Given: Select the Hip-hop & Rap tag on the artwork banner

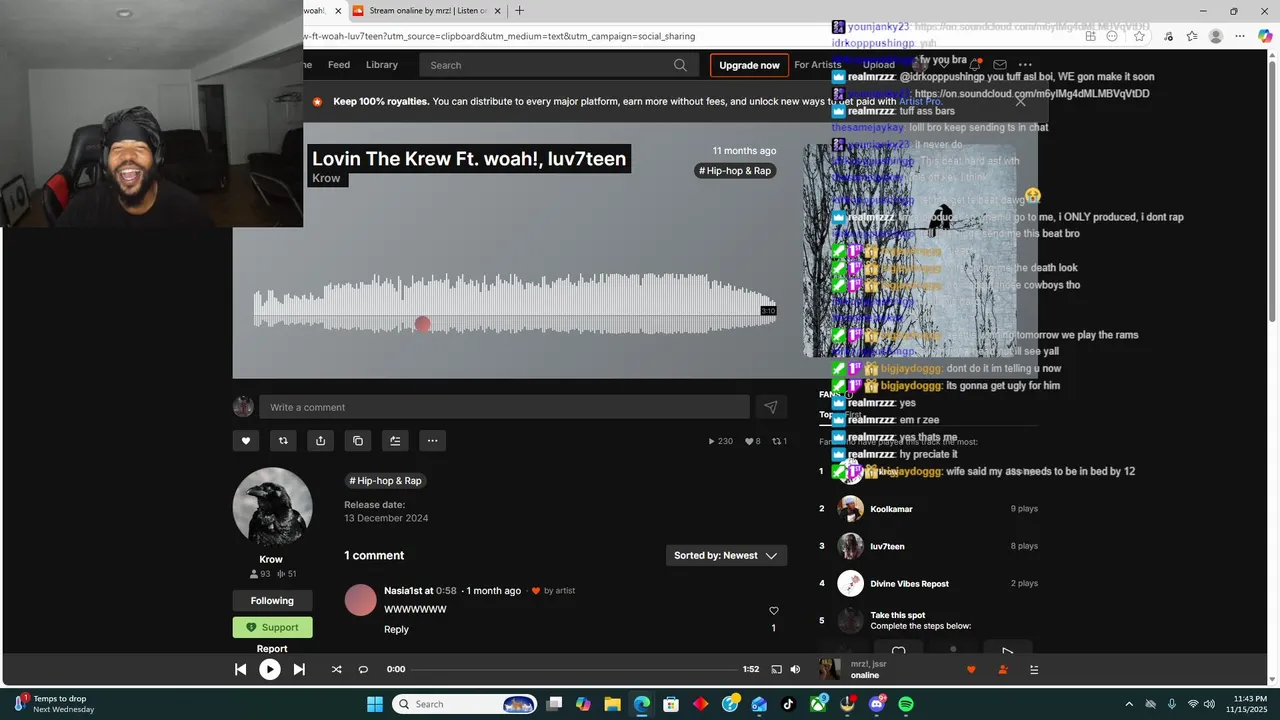Looking at the screenshot, I should (735, 171).
